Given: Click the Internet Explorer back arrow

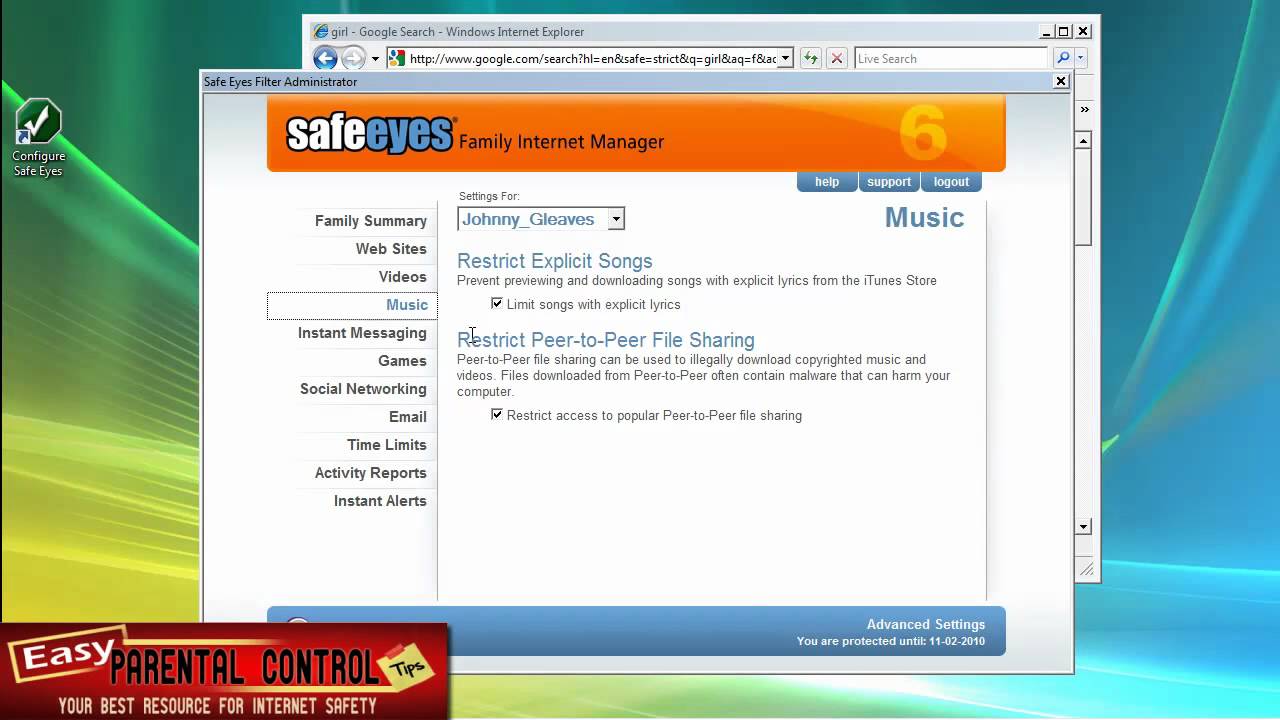Looking at the screenshot, I should click(x=325, y=58).
